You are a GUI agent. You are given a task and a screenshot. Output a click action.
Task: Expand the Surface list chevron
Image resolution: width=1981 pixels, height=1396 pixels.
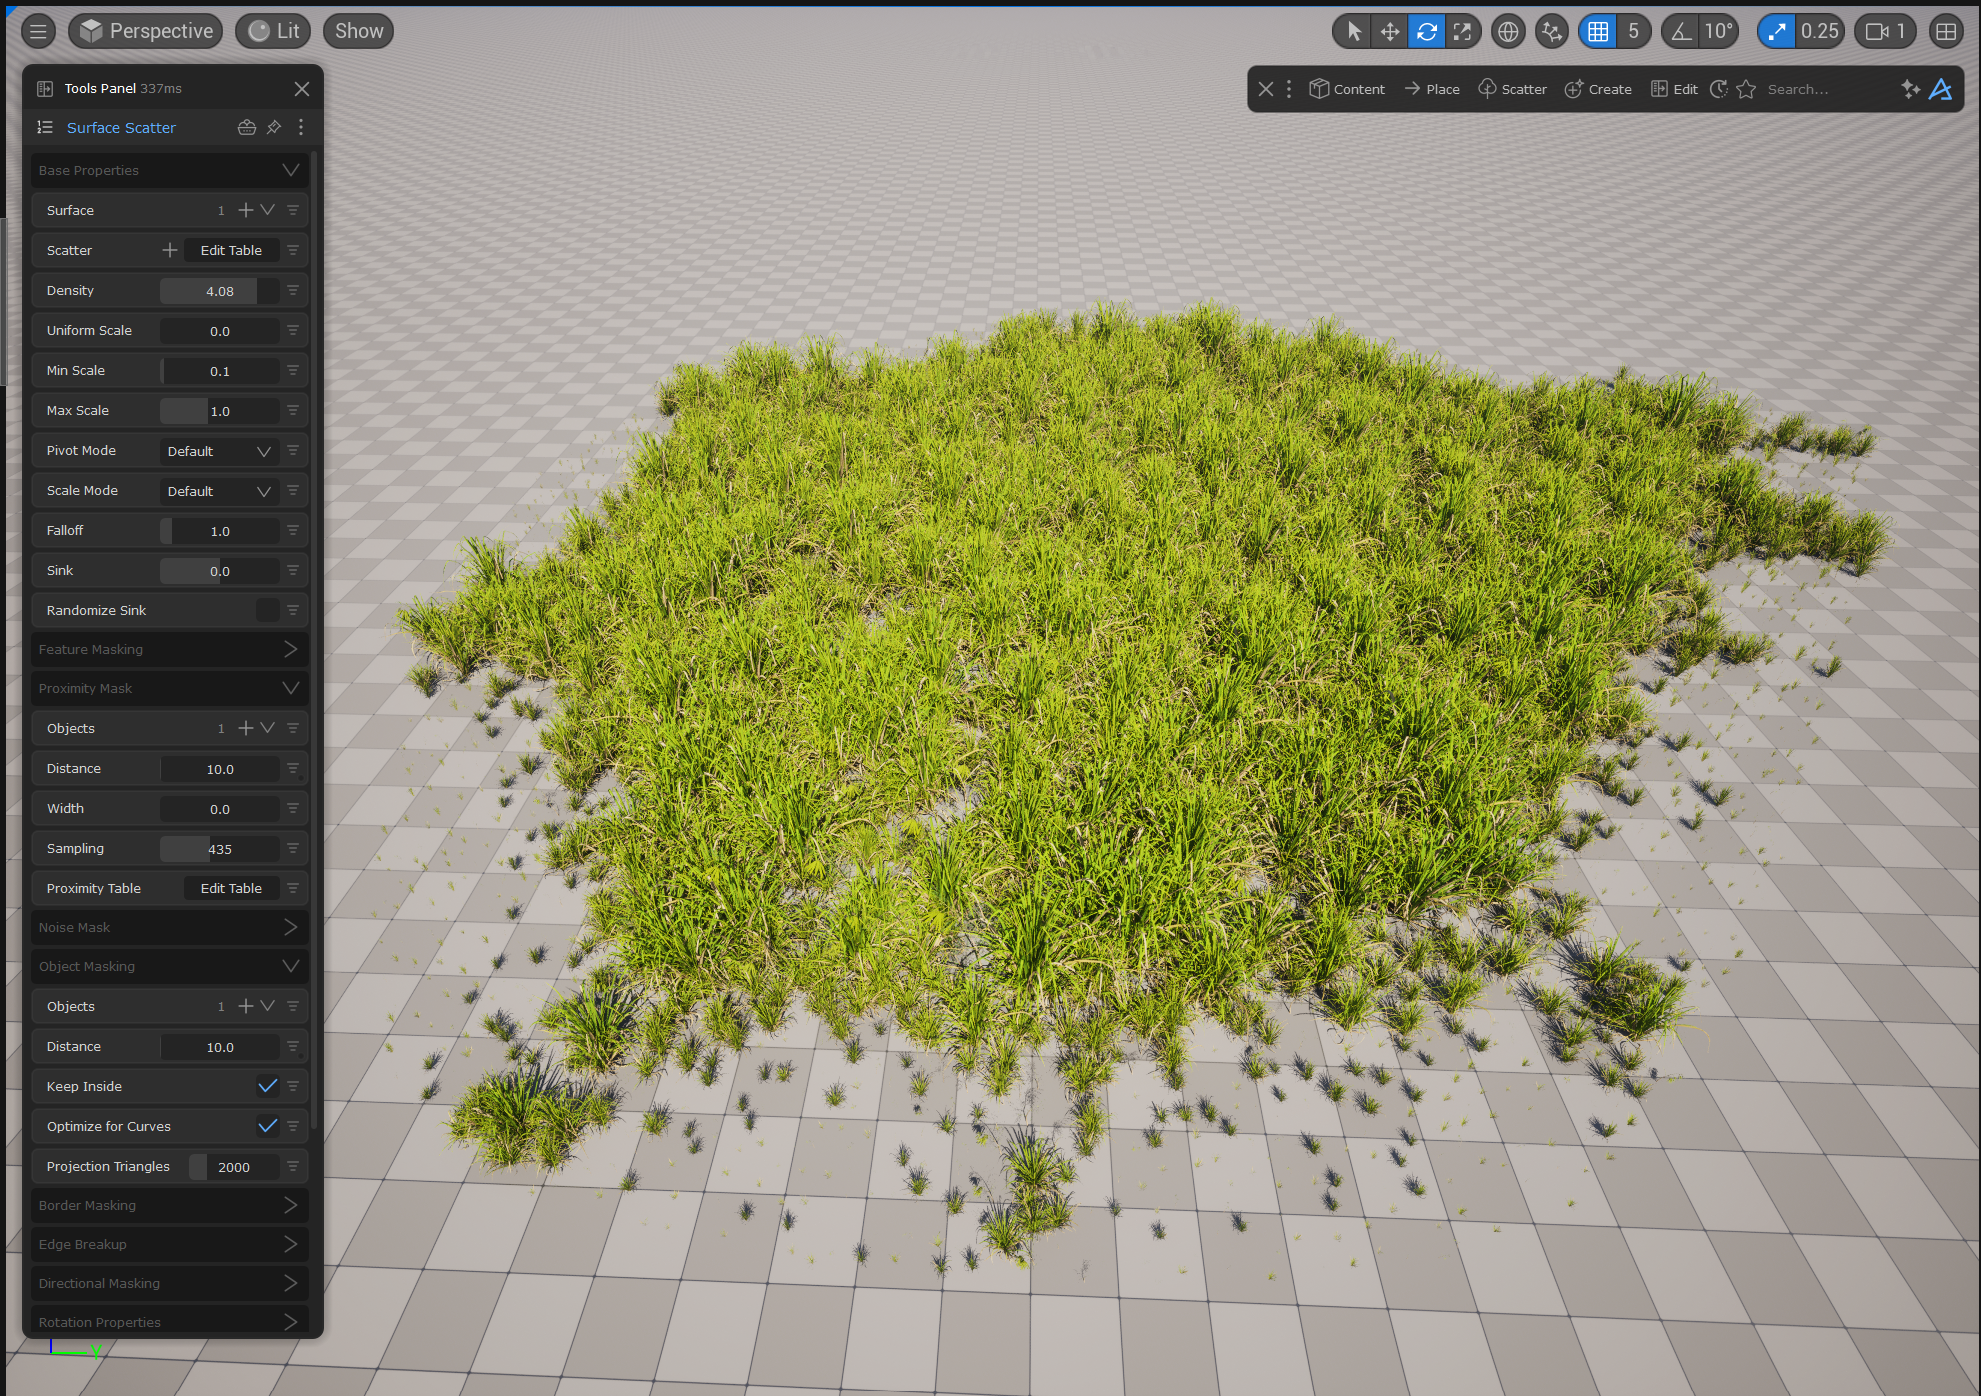[267, 210]
